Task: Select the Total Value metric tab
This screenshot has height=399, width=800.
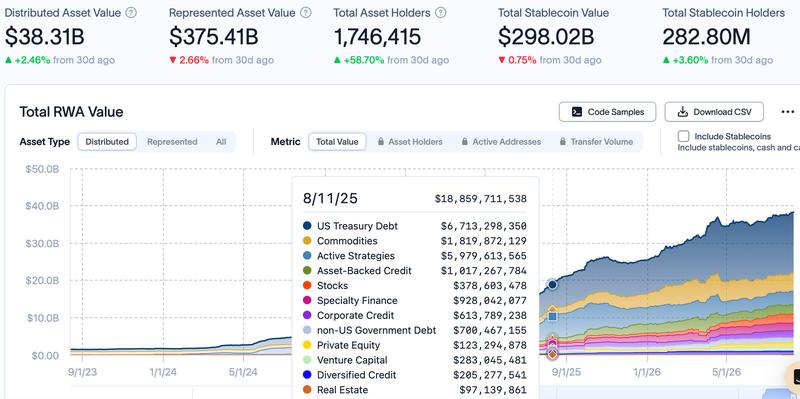Action: 337,142
